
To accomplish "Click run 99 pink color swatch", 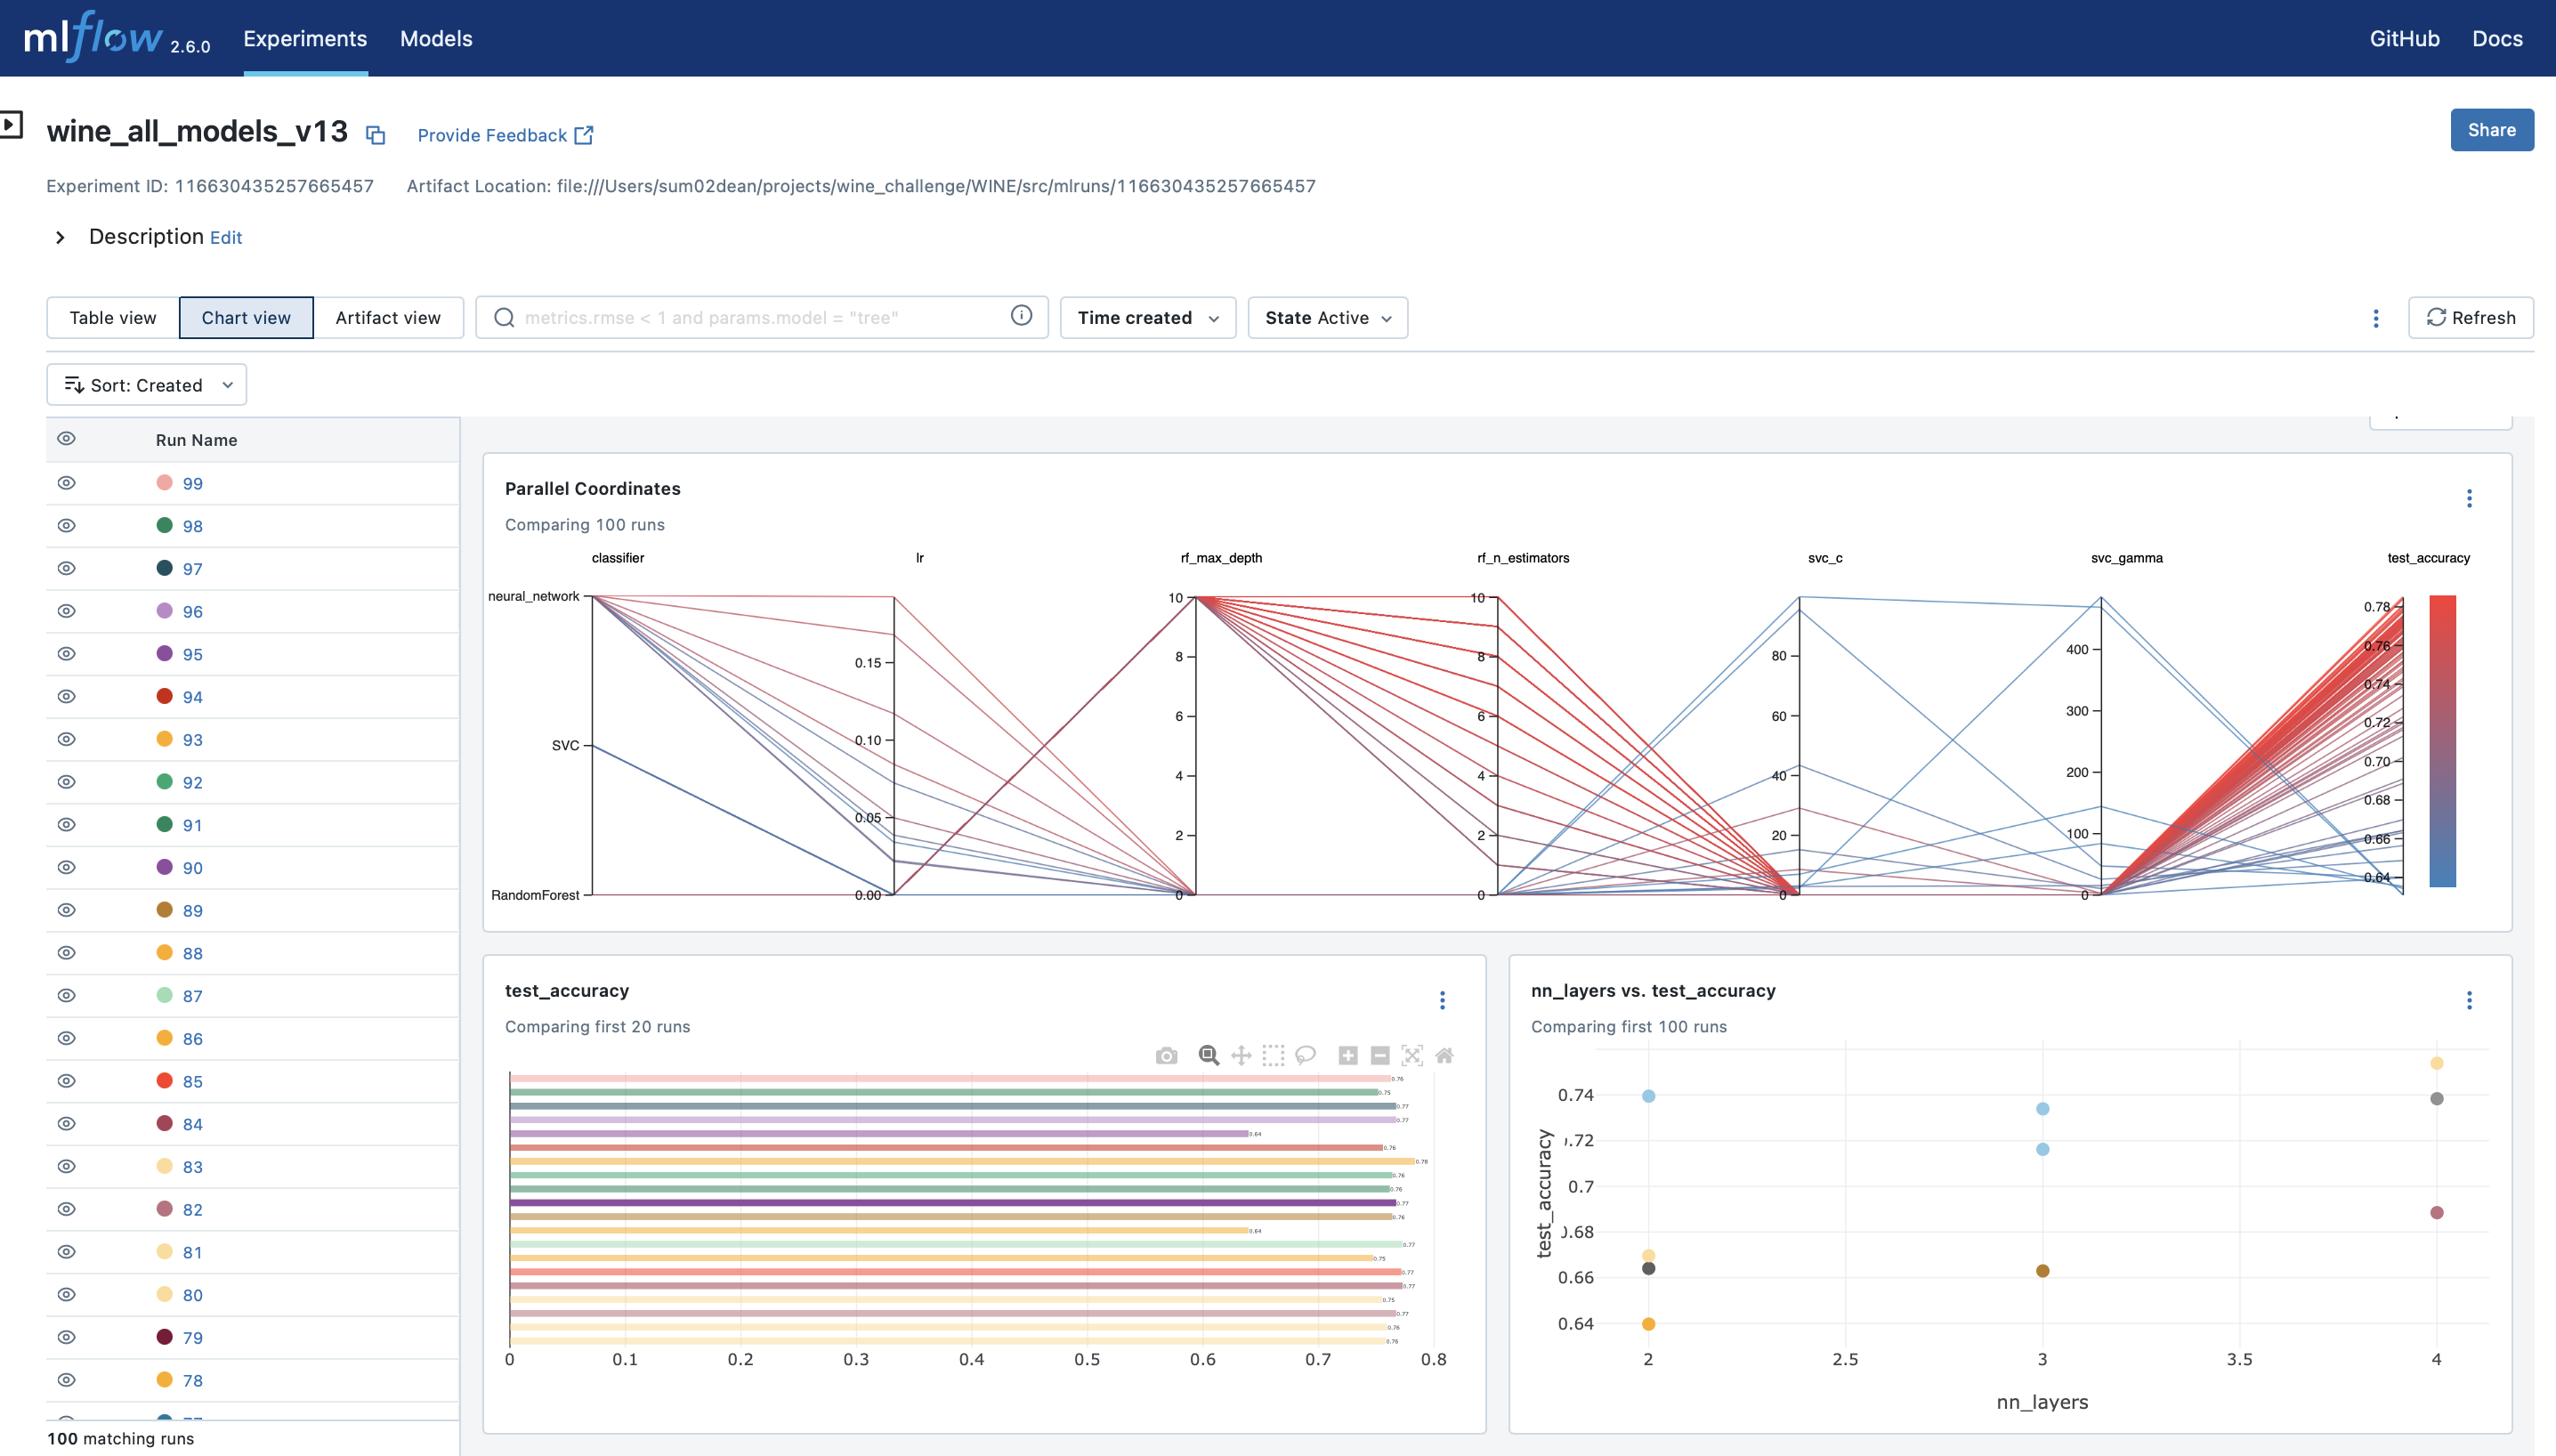I will pos(164,482).
